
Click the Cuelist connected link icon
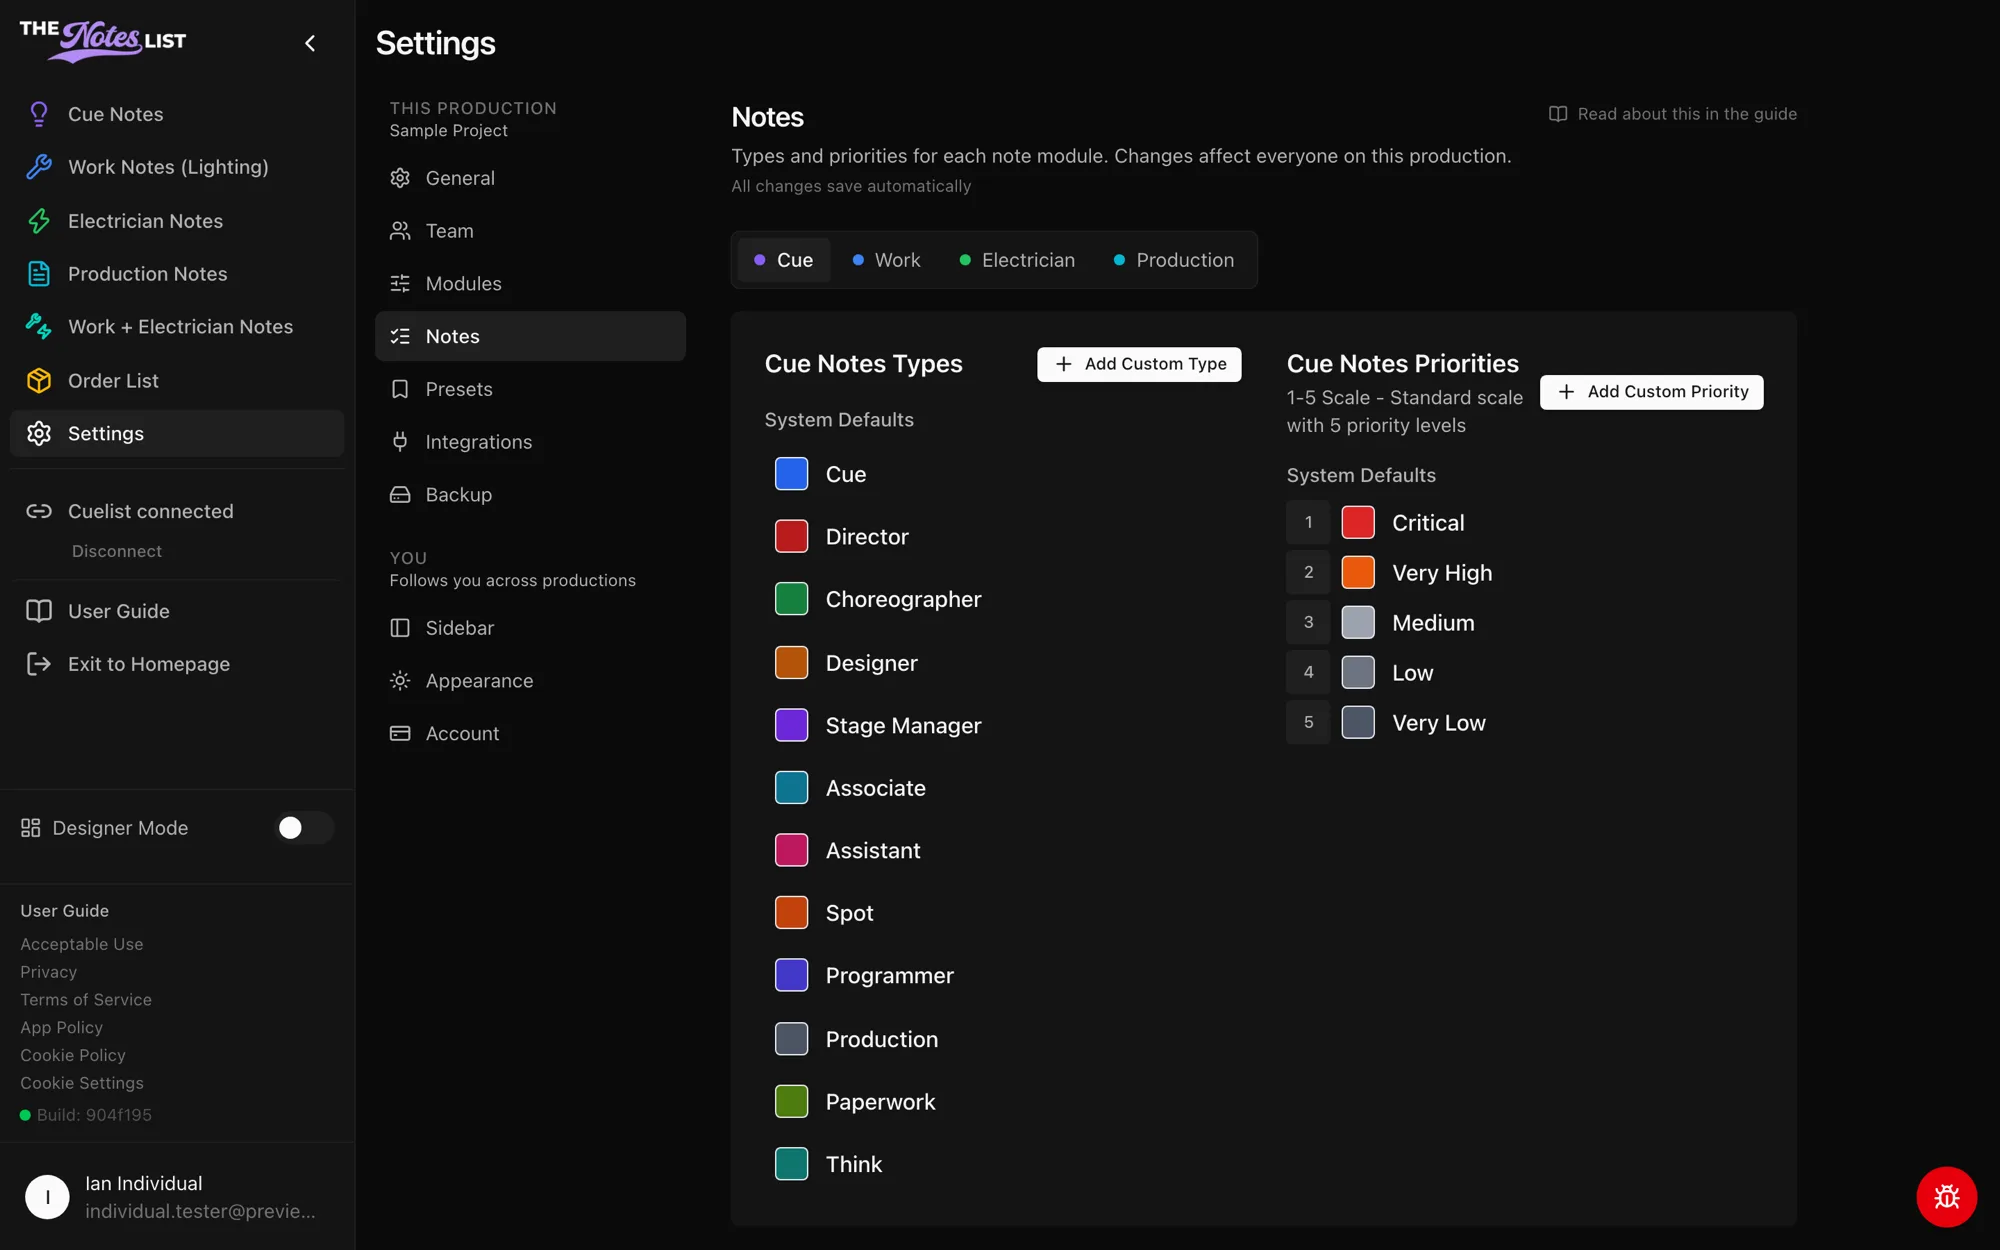click(39, 511)
